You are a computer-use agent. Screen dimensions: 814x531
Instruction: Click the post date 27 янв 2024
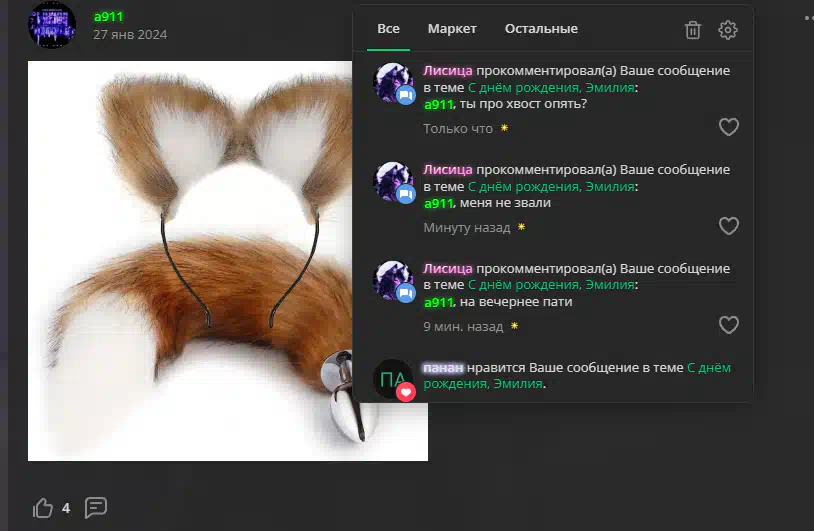point(130,34)
